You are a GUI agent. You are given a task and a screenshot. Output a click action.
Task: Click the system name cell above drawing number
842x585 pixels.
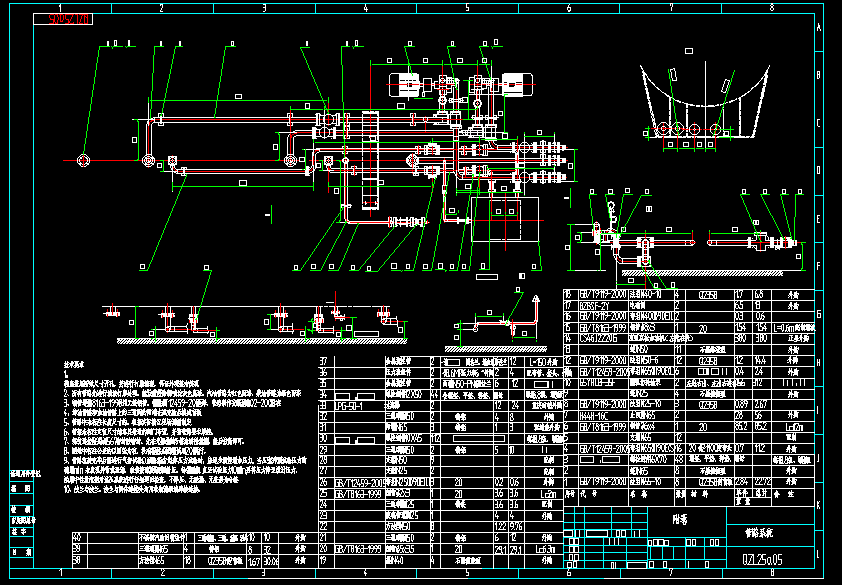click(x=760, y=535)
